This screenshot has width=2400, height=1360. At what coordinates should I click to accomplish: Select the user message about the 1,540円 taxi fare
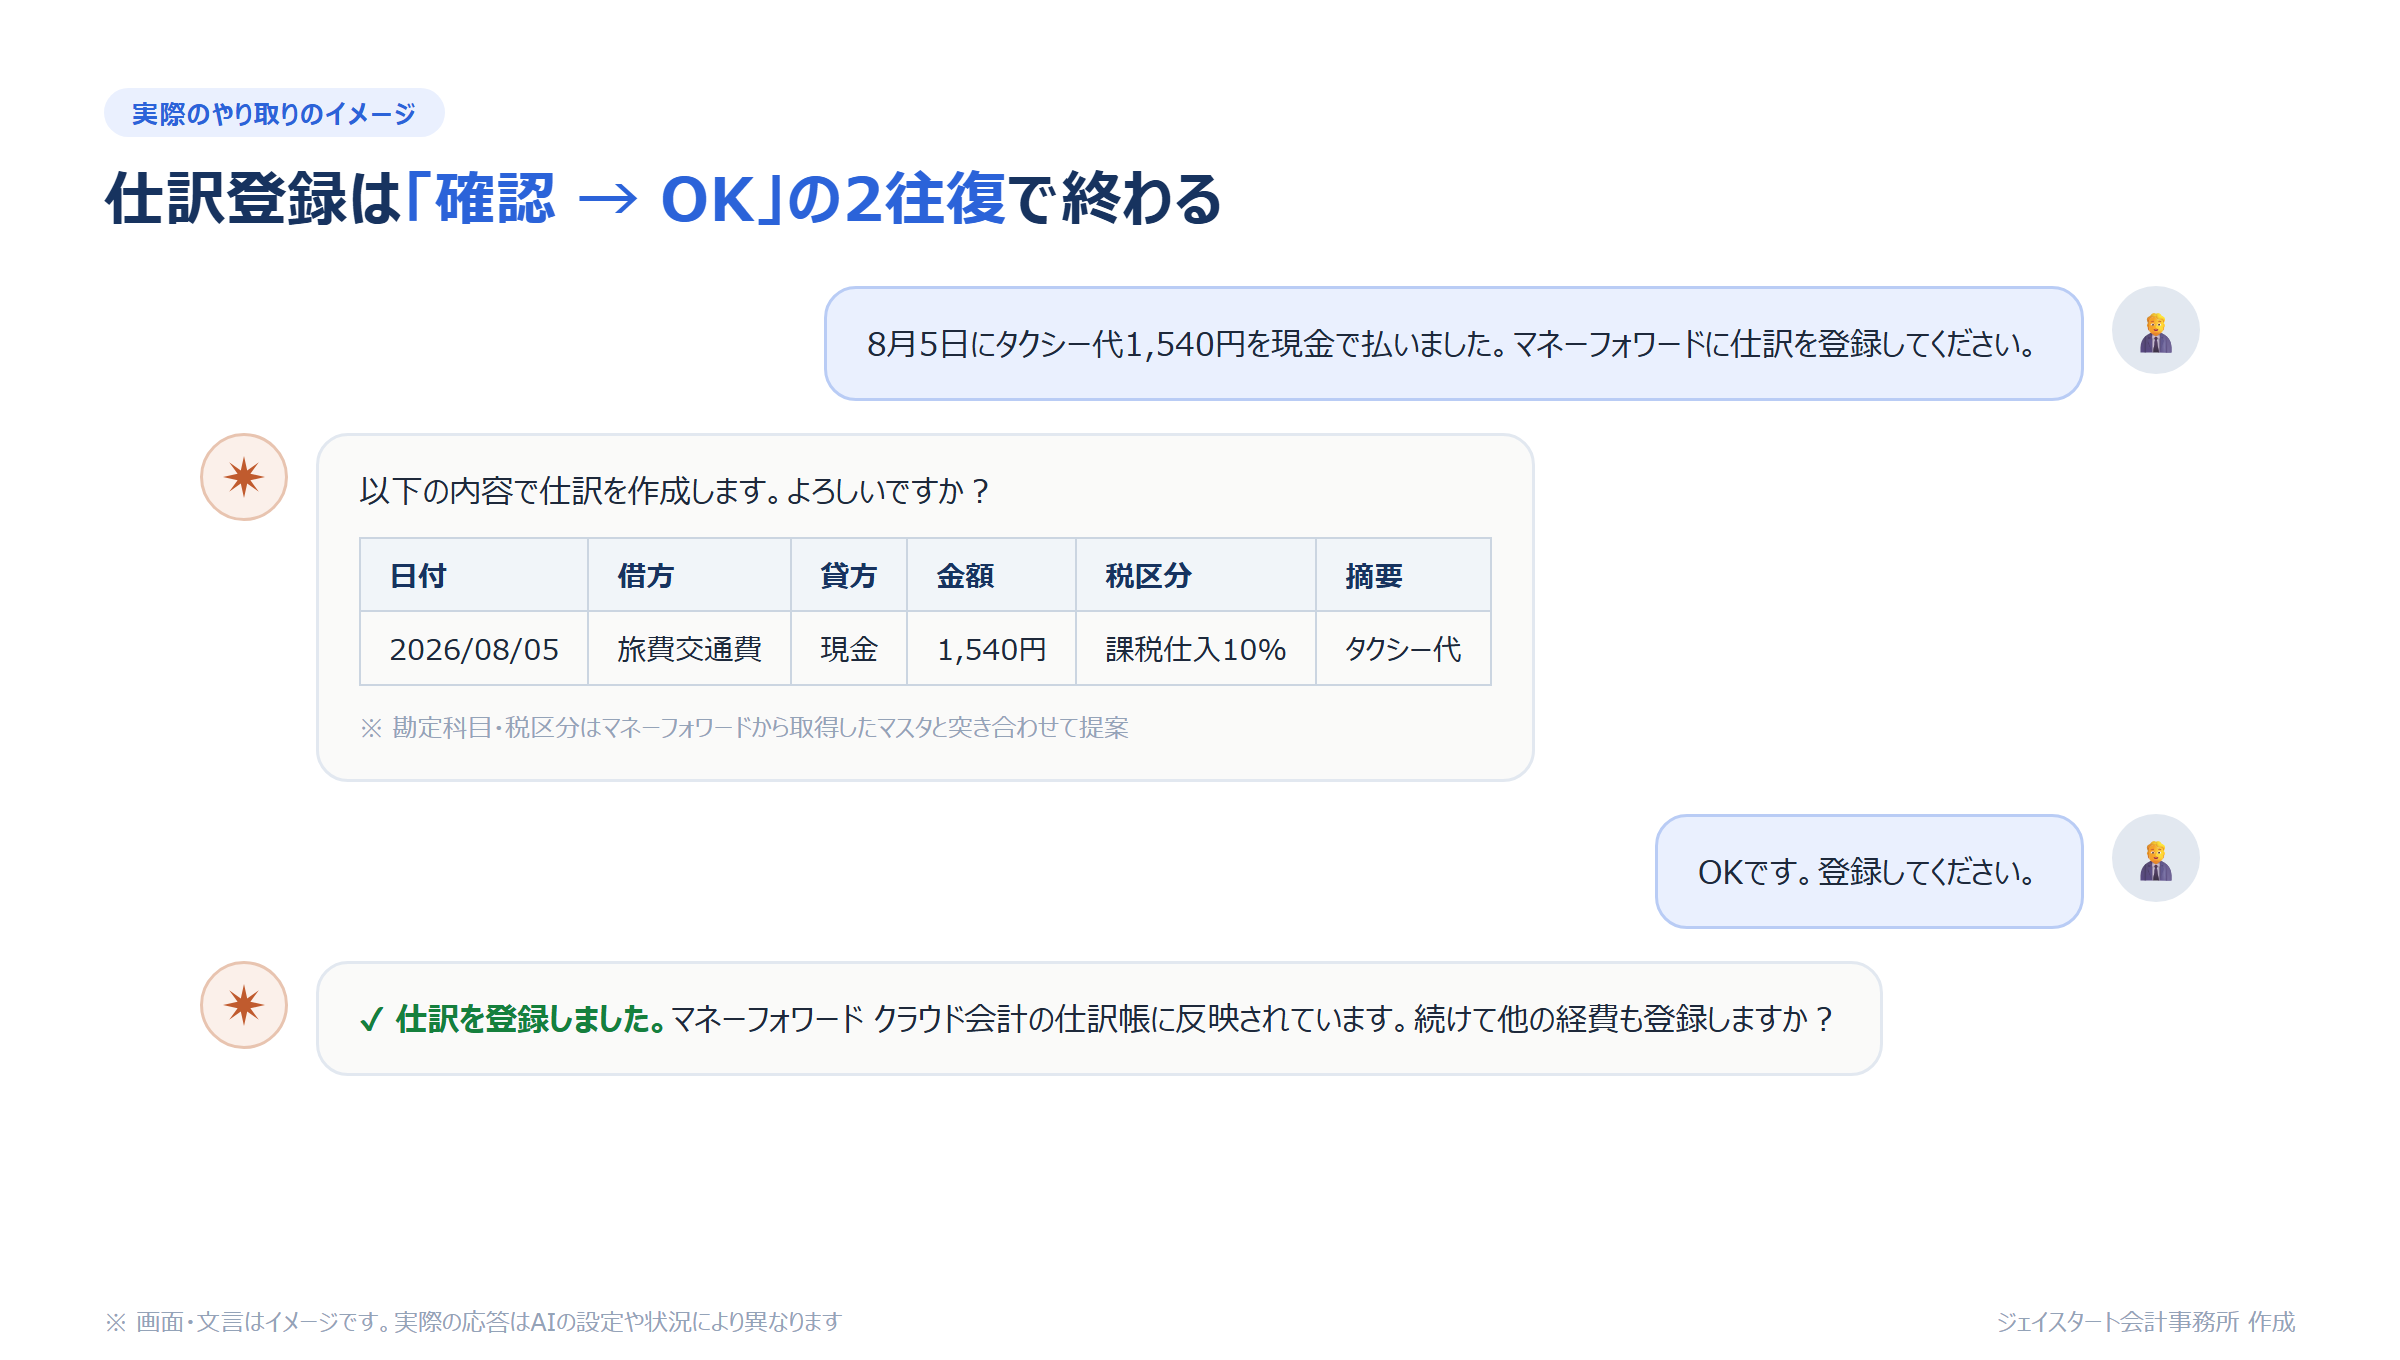click(1453, 344)
